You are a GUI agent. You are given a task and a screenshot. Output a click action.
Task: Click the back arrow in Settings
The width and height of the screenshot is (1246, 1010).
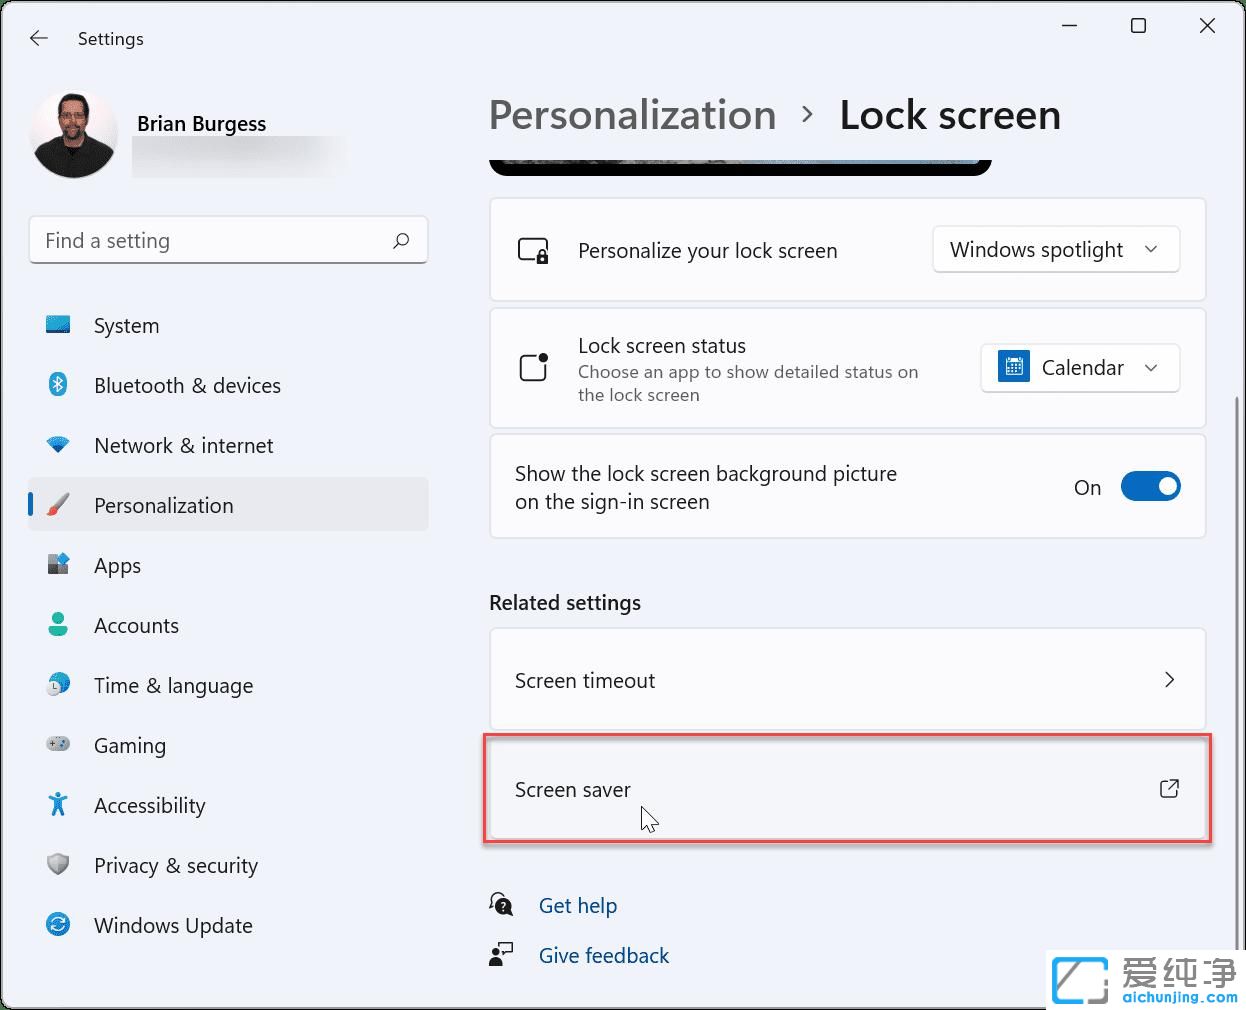click(39, 39)
